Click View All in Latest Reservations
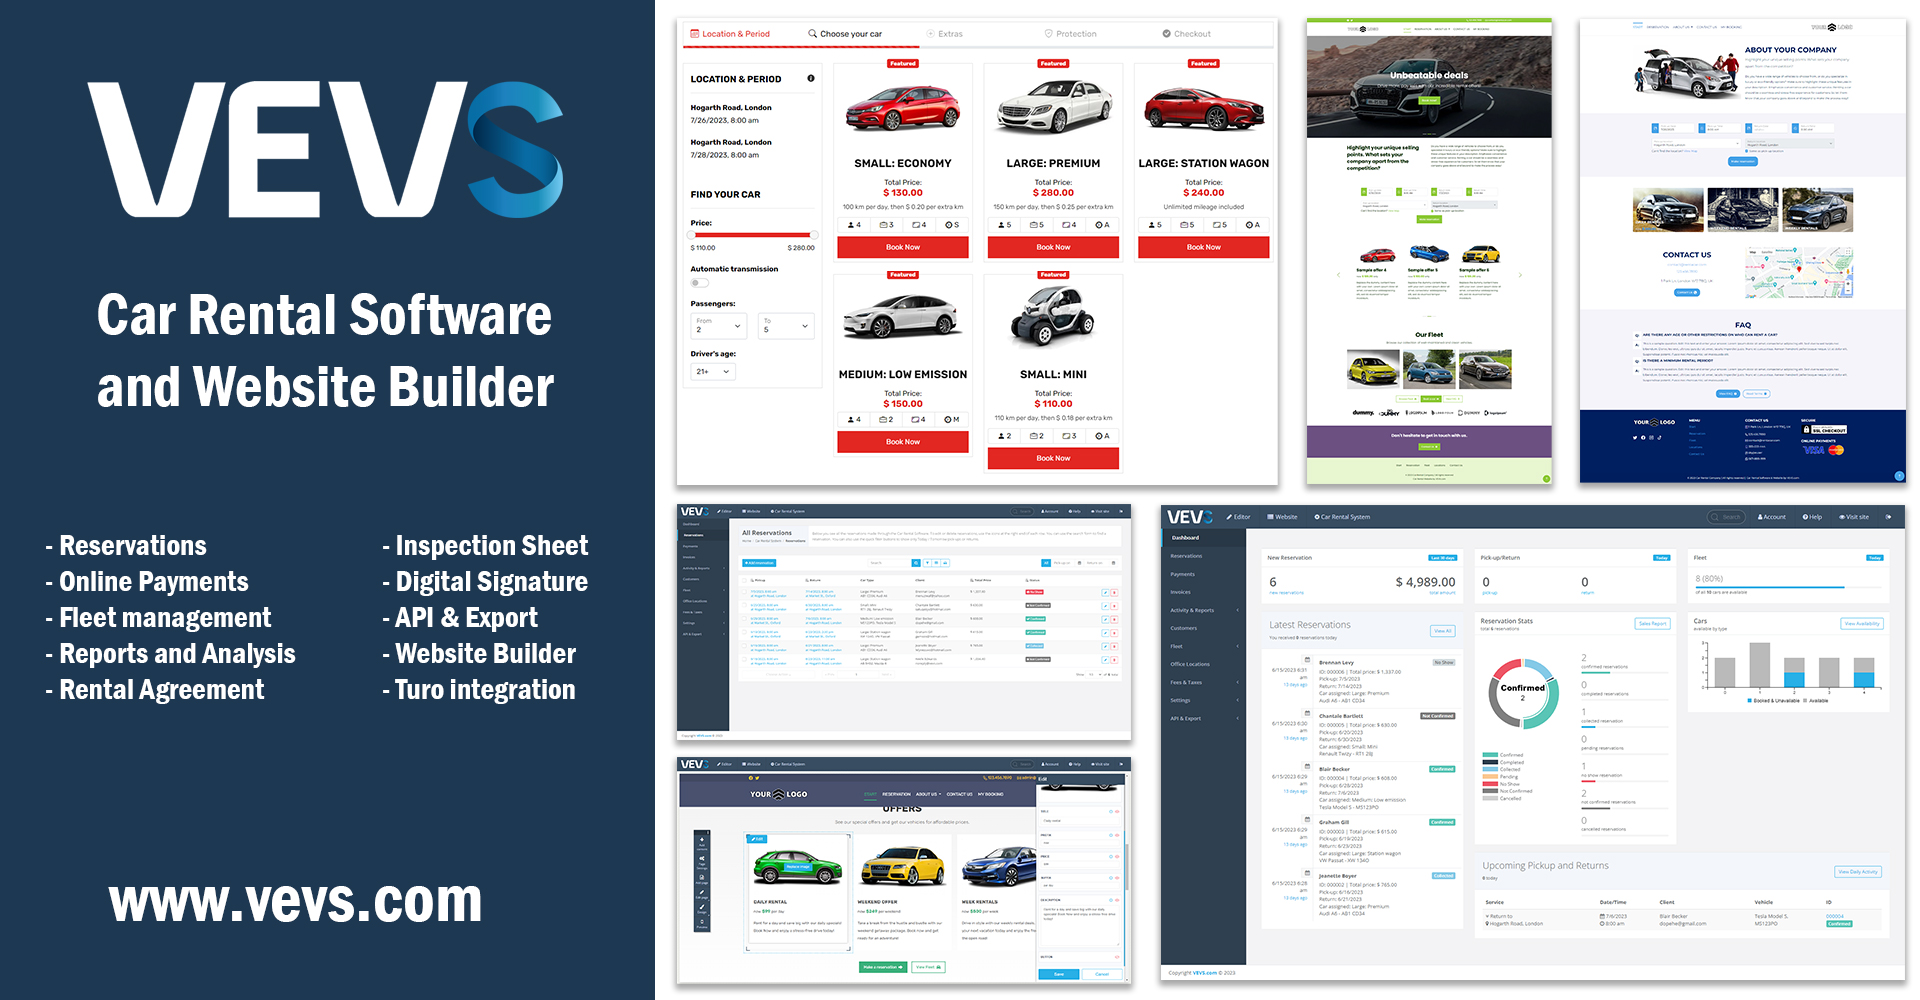The image size is (1920, 1000). (1443, 631)
